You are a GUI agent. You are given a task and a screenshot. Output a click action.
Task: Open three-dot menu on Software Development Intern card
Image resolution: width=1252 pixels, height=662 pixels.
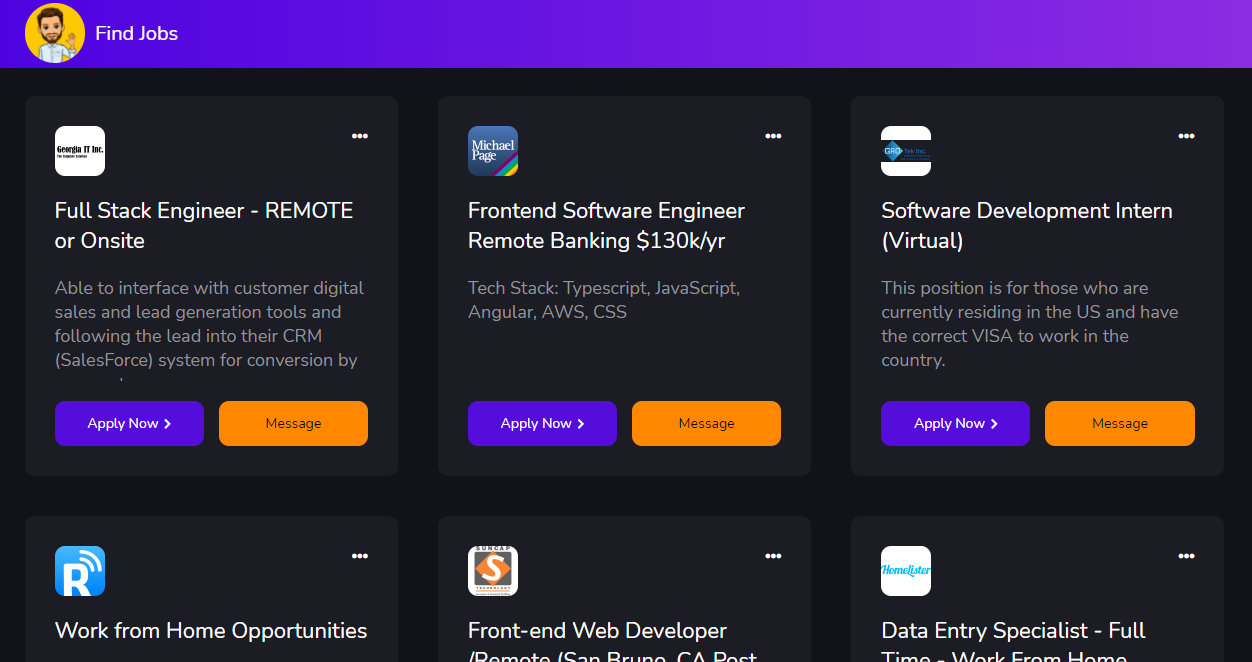1186,136
